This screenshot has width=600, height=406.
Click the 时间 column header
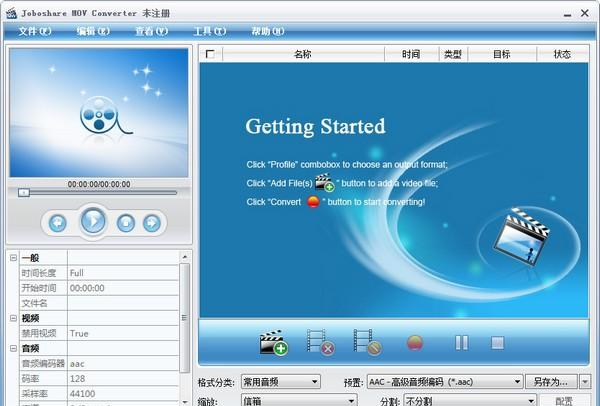click(411, 54)
